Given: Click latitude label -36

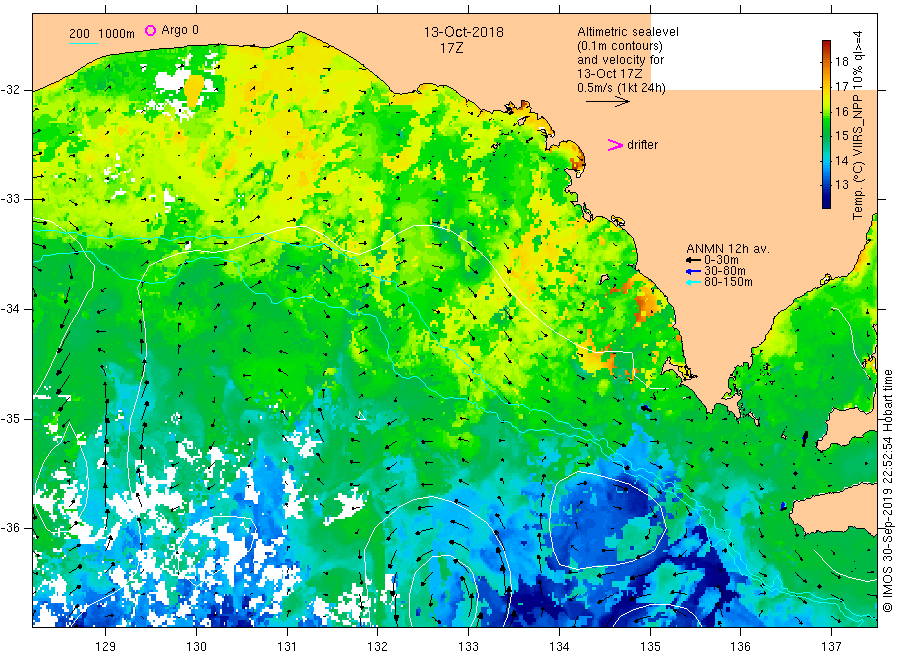Looking at the screenshot, I should [x=10, y=528].
